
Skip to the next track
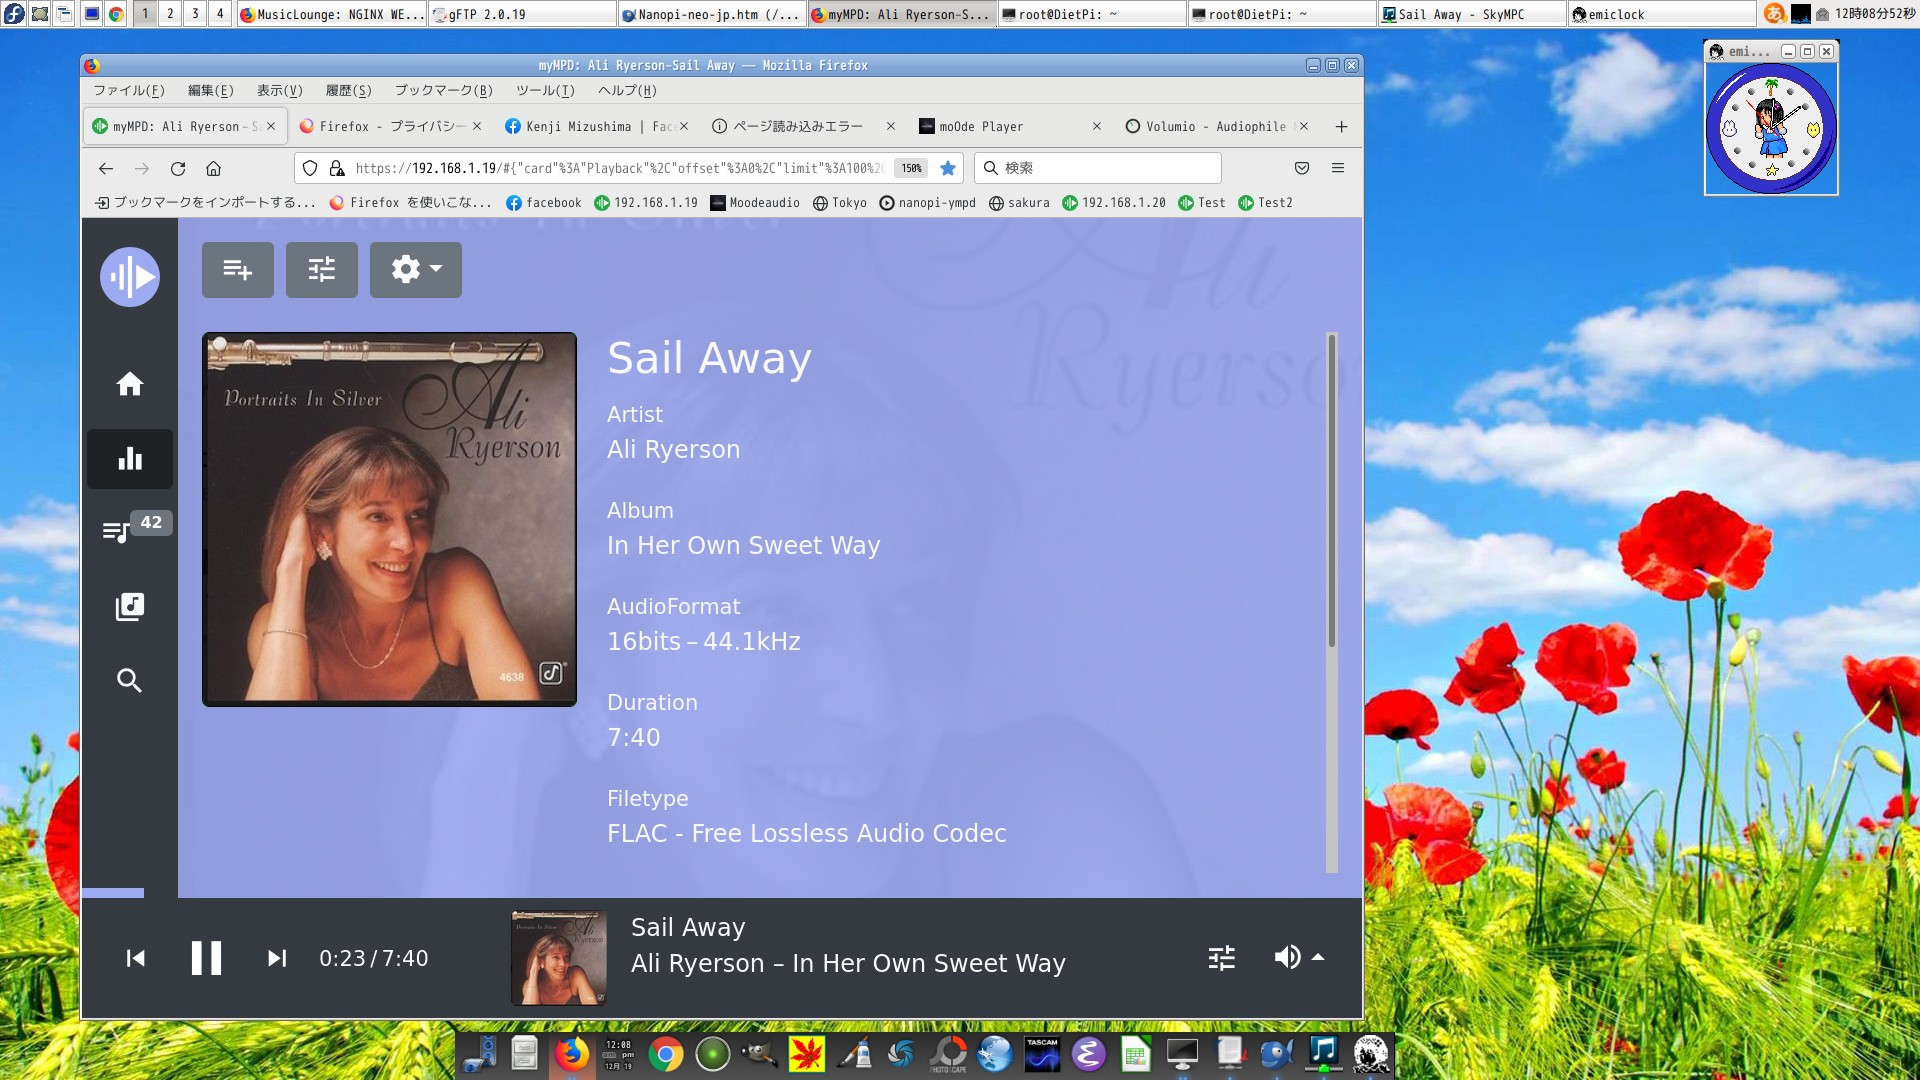click(277, 958)
